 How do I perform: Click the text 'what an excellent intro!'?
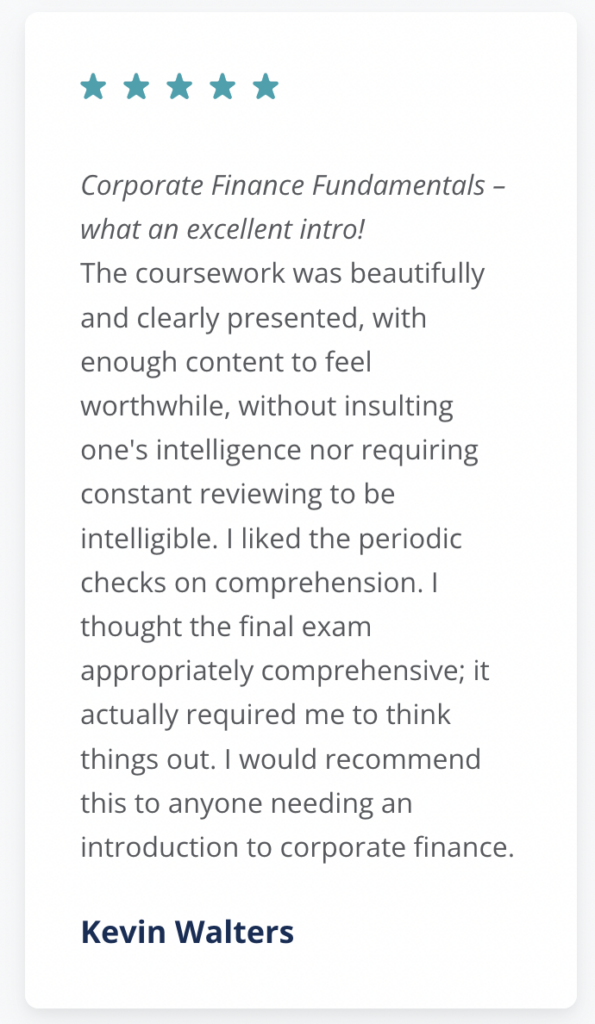tap(222, 230)
